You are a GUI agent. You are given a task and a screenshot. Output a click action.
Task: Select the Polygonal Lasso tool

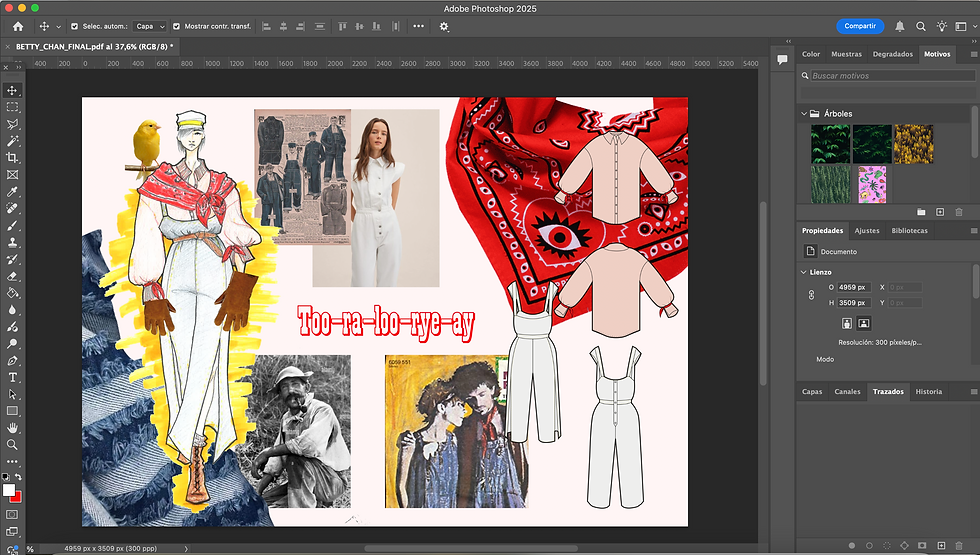click(x=12, y=124)
